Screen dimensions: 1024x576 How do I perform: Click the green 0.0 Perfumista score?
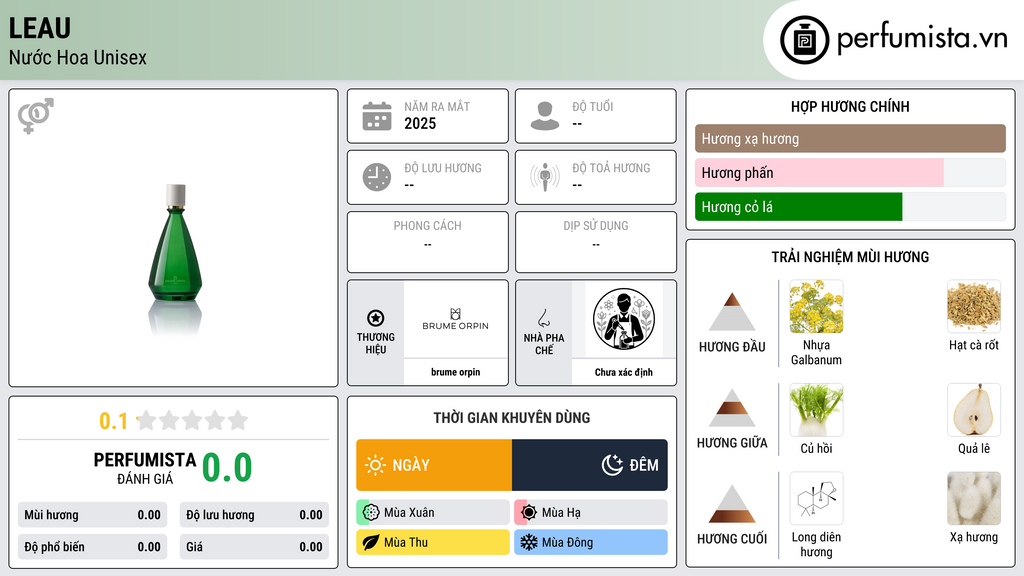[x=227, y=468]
